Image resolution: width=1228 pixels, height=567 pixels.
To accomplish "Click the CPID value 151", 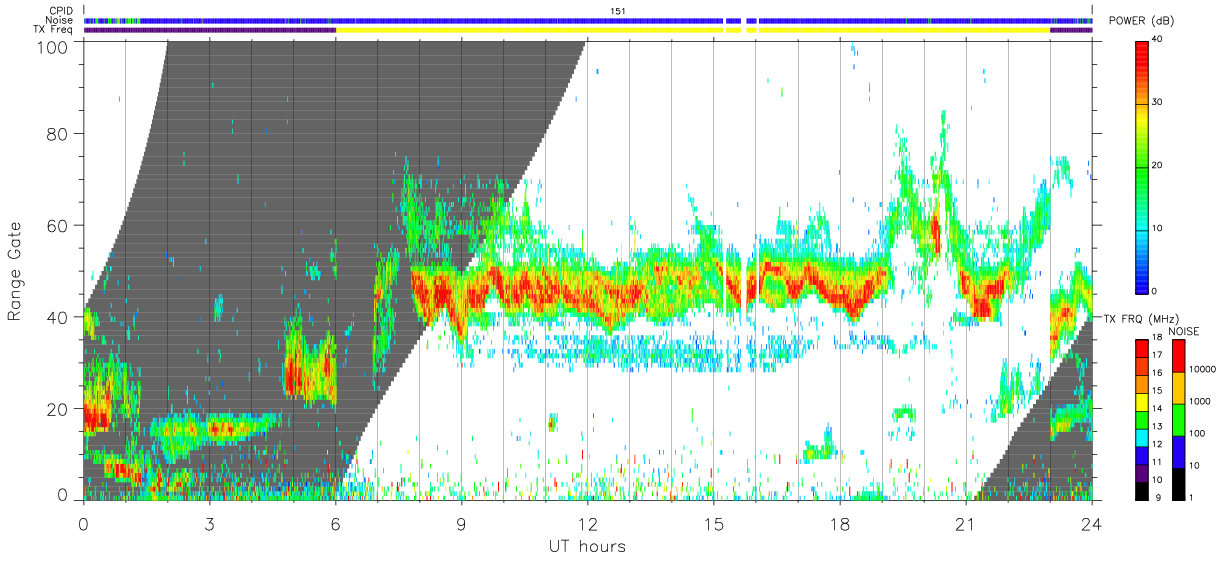I will pos(618,10).
